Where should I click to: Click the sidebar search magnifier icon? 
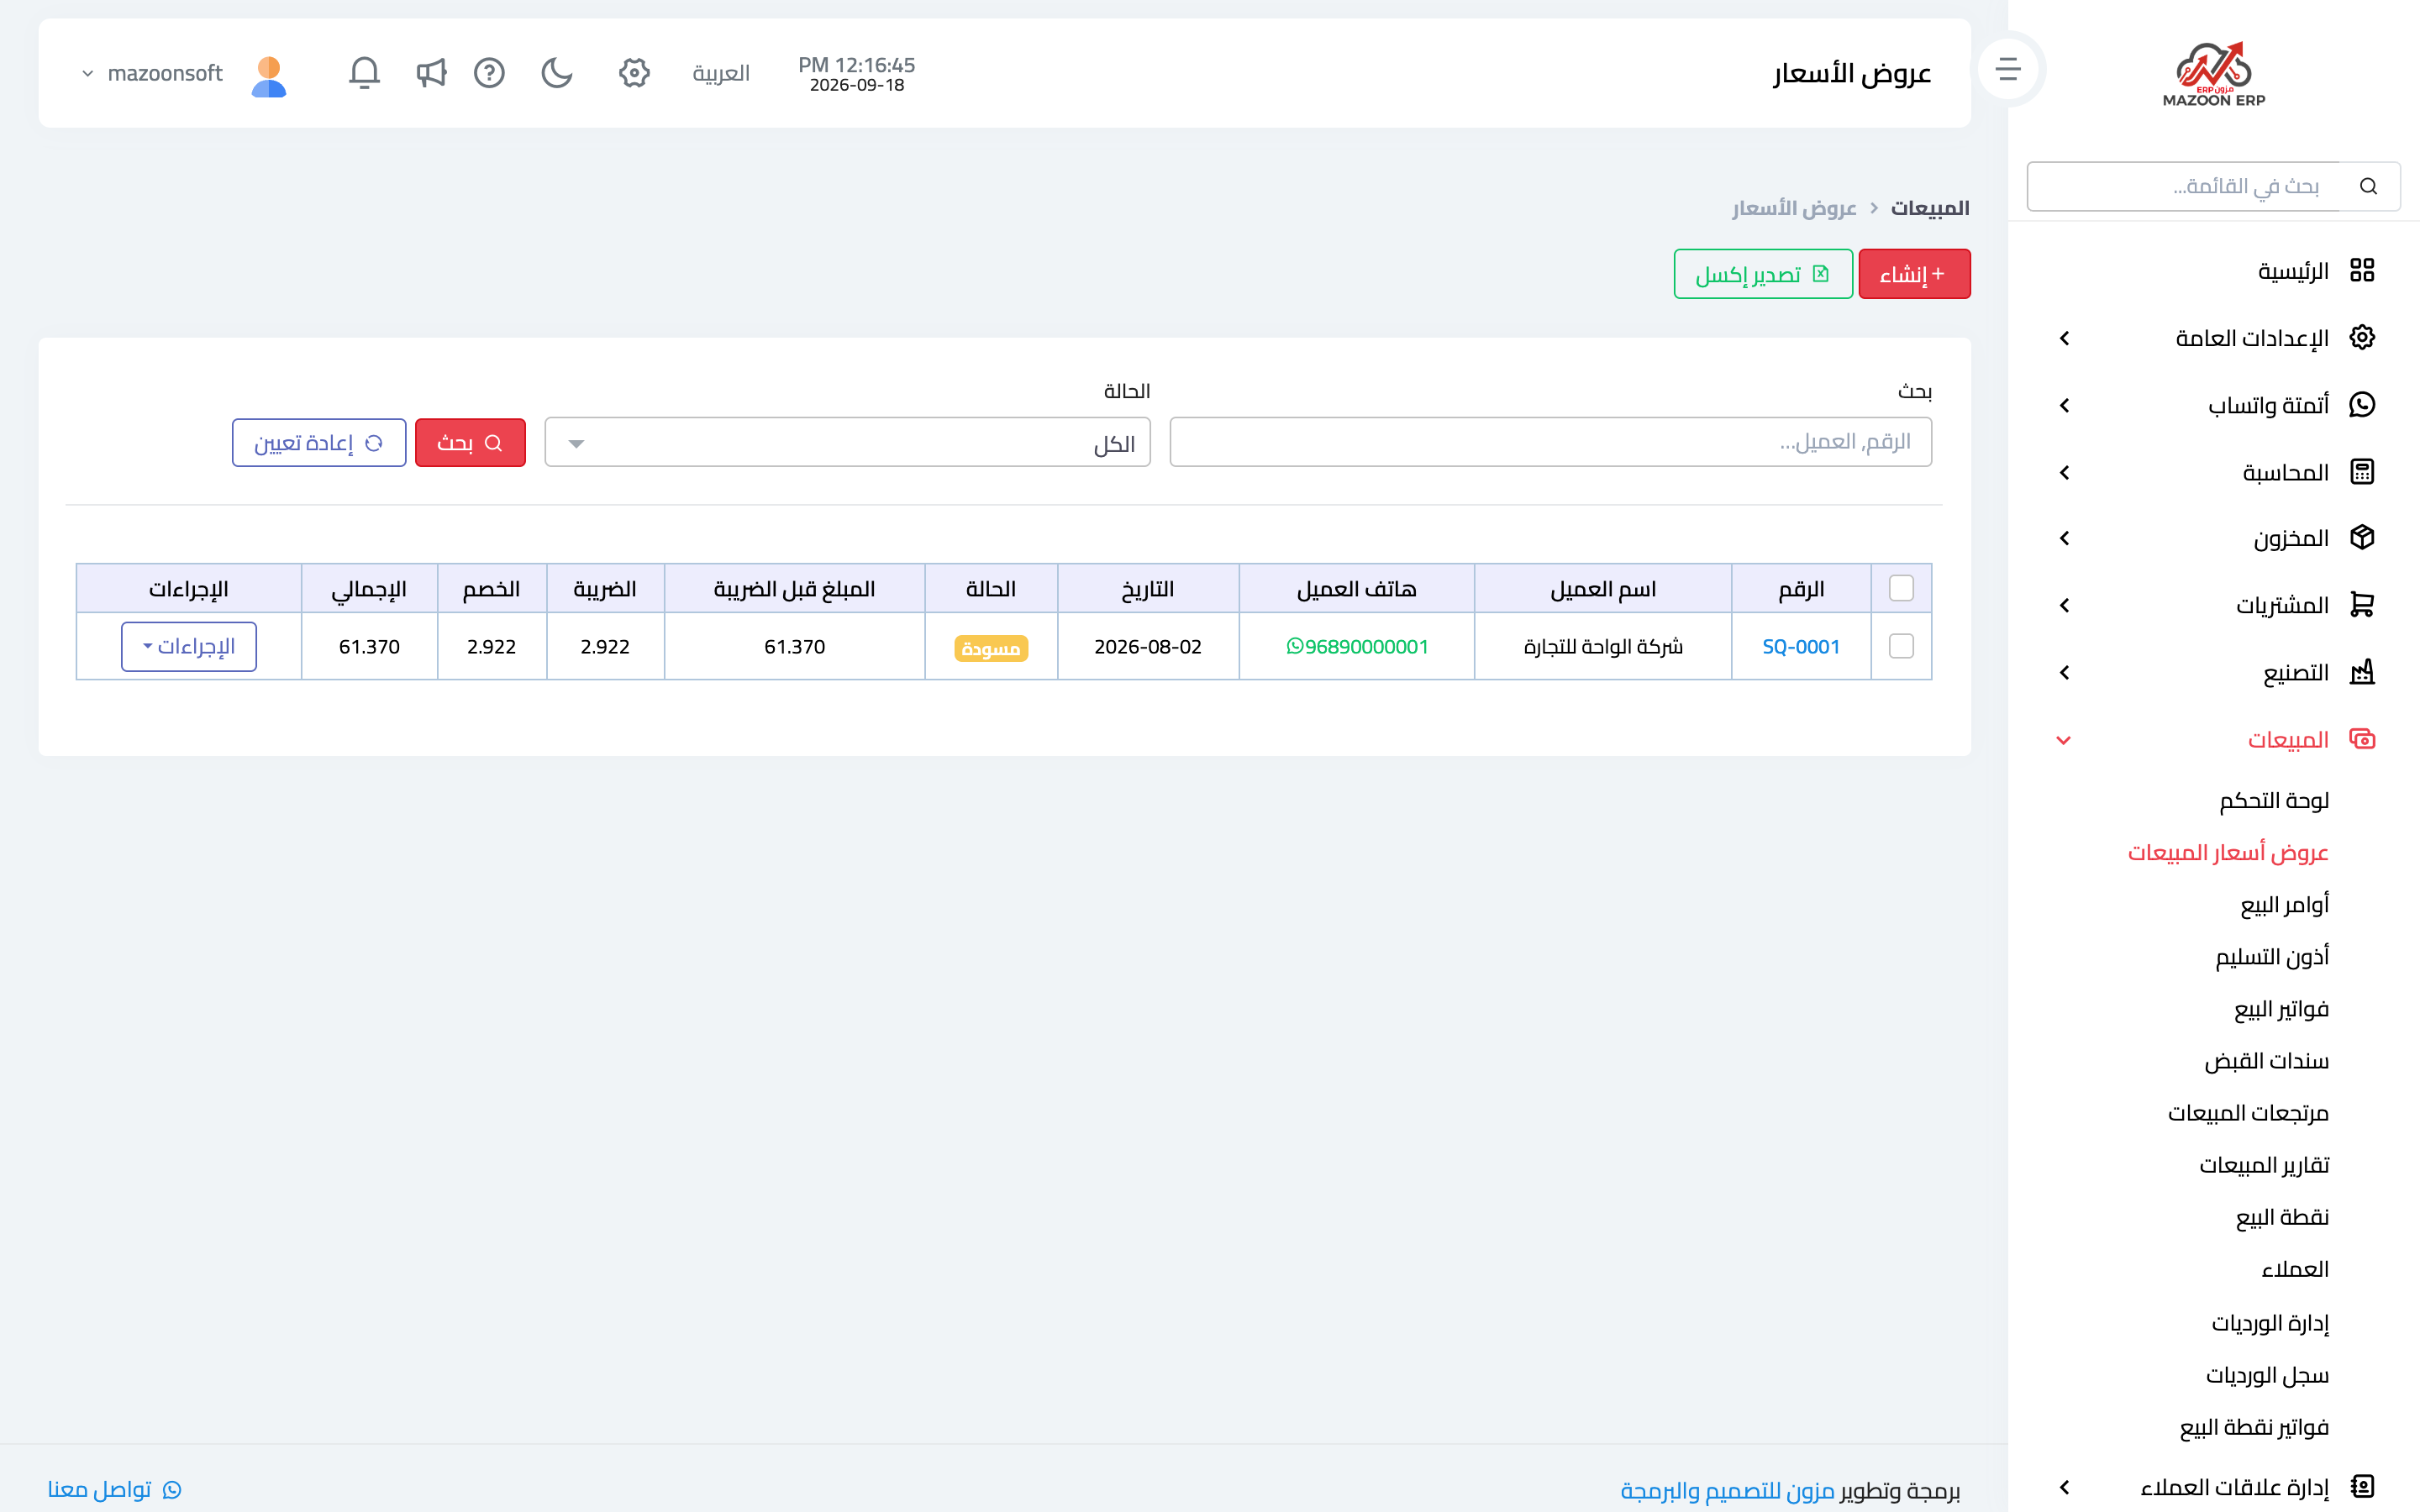pyautogui.click(x=2368, y=186)
